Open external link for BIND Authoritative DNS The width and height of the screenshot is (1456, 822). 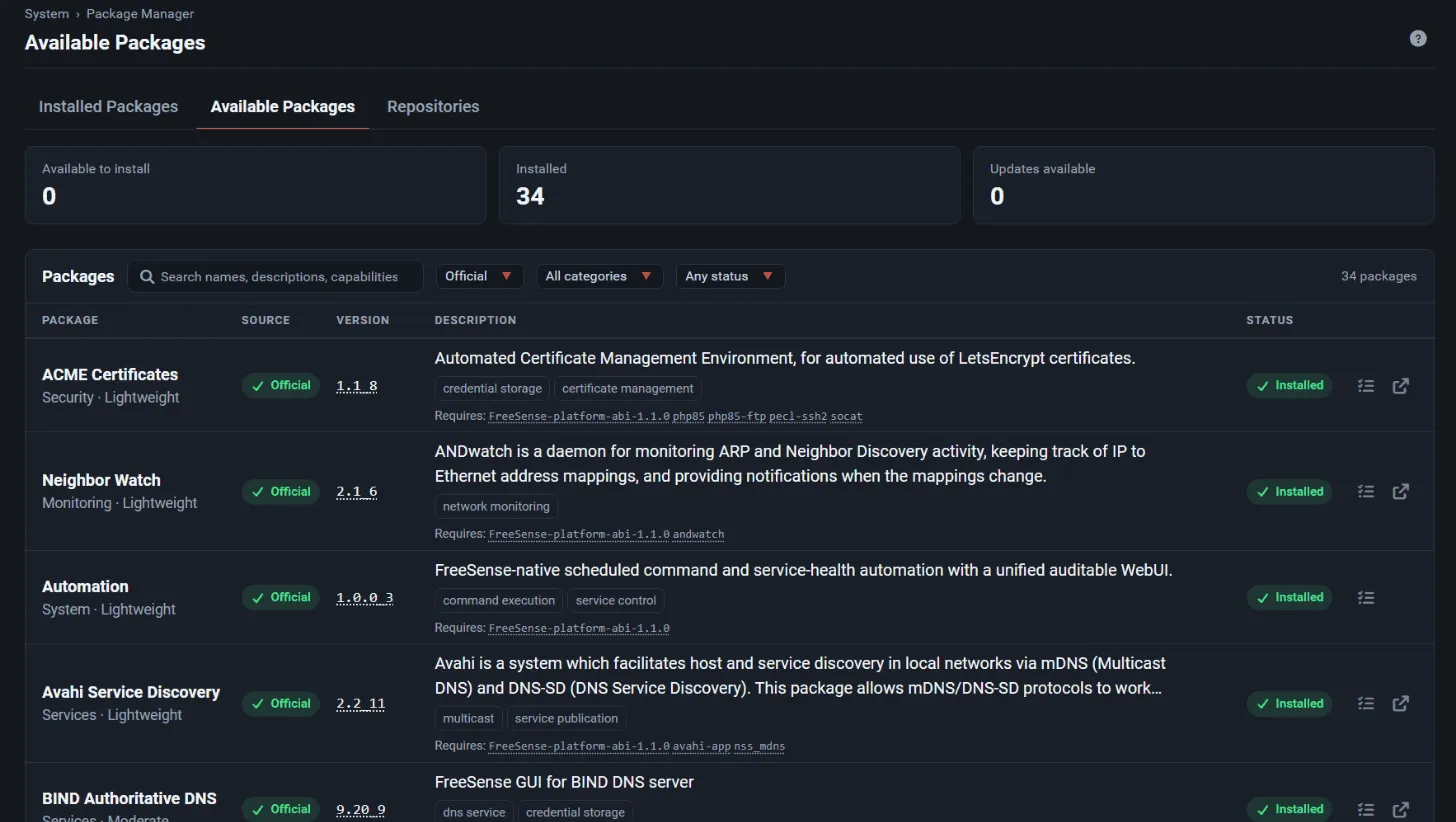point(1401,809)
